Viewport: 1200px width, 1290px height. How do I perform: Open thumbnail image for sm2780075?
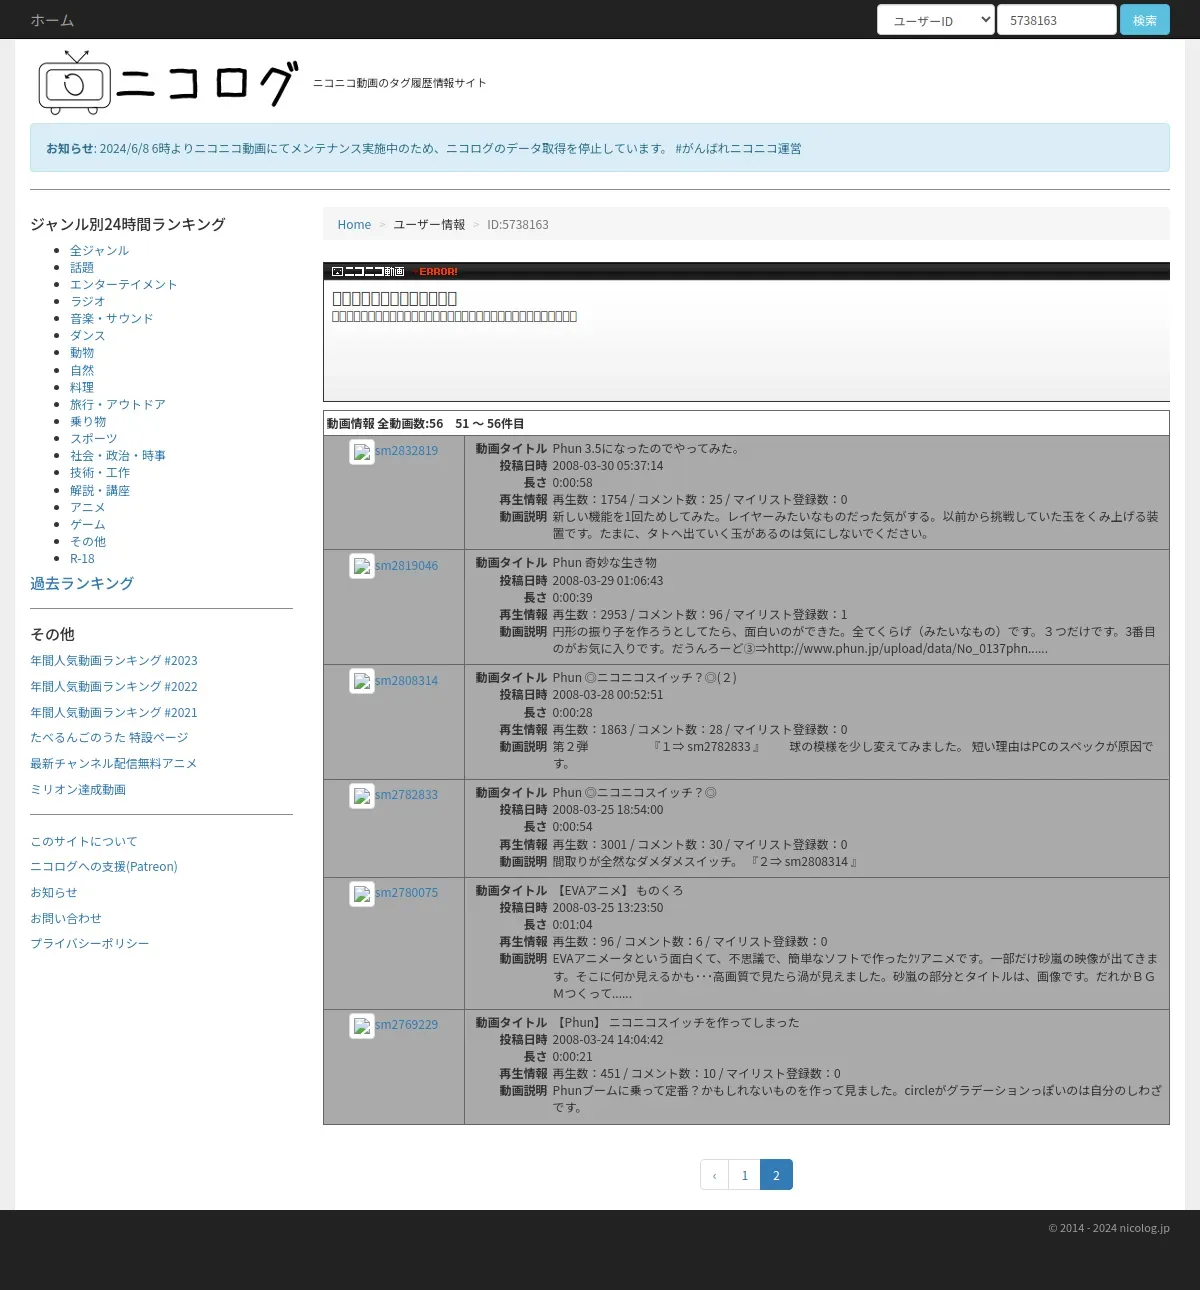[x=362, y=894]
